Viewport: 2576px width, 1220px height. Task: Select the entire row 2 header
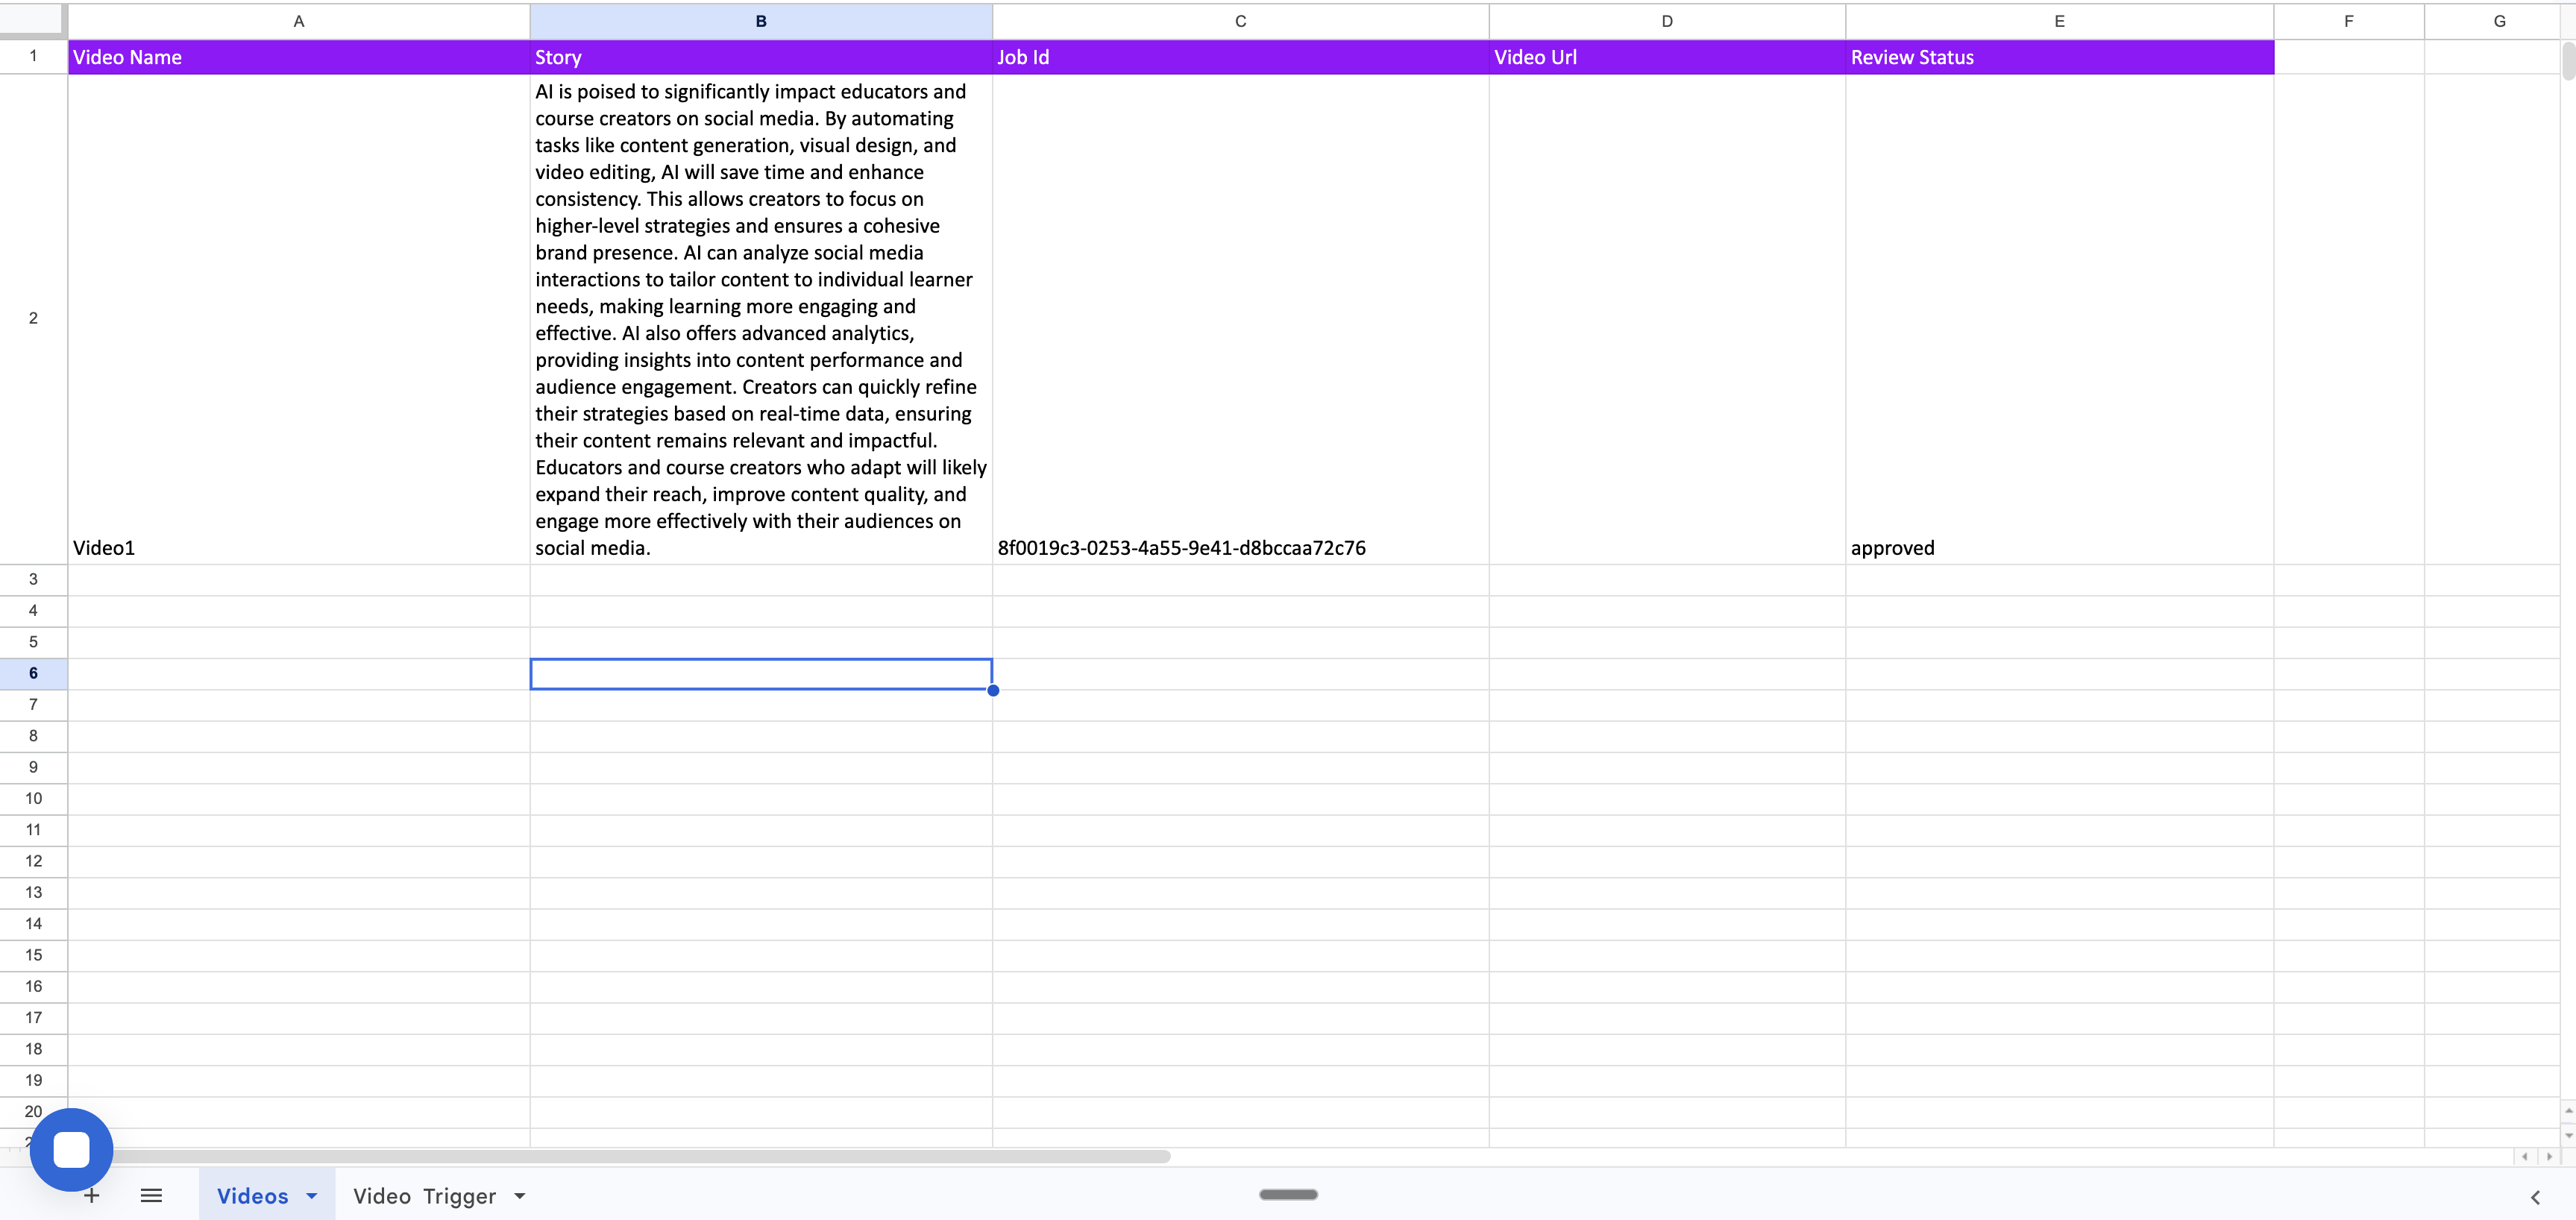pos(32,317)
